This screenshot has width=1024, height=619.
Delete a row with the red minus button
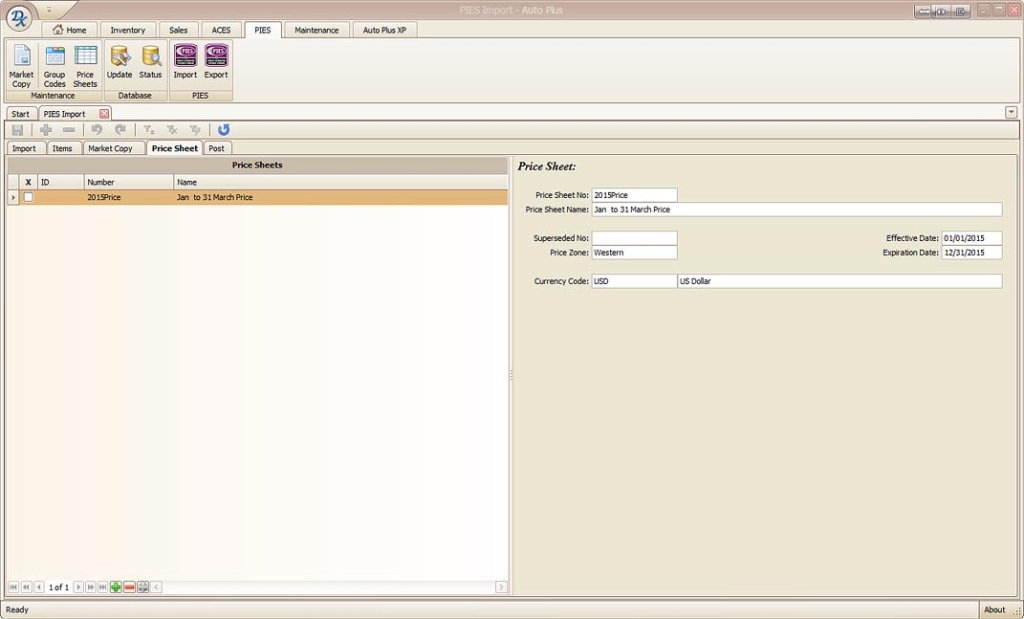point(129,587)
